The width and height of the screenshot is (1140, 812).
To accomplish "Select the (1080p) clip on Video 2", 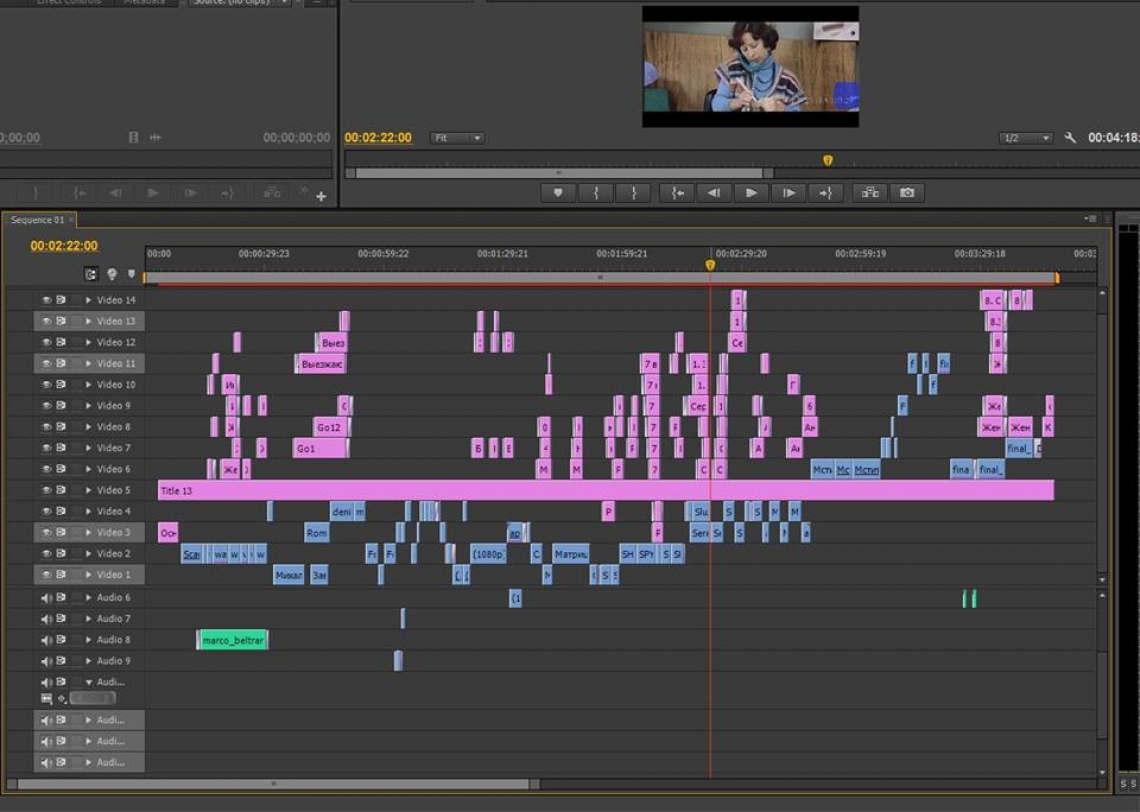I will (x=488, y=554).
